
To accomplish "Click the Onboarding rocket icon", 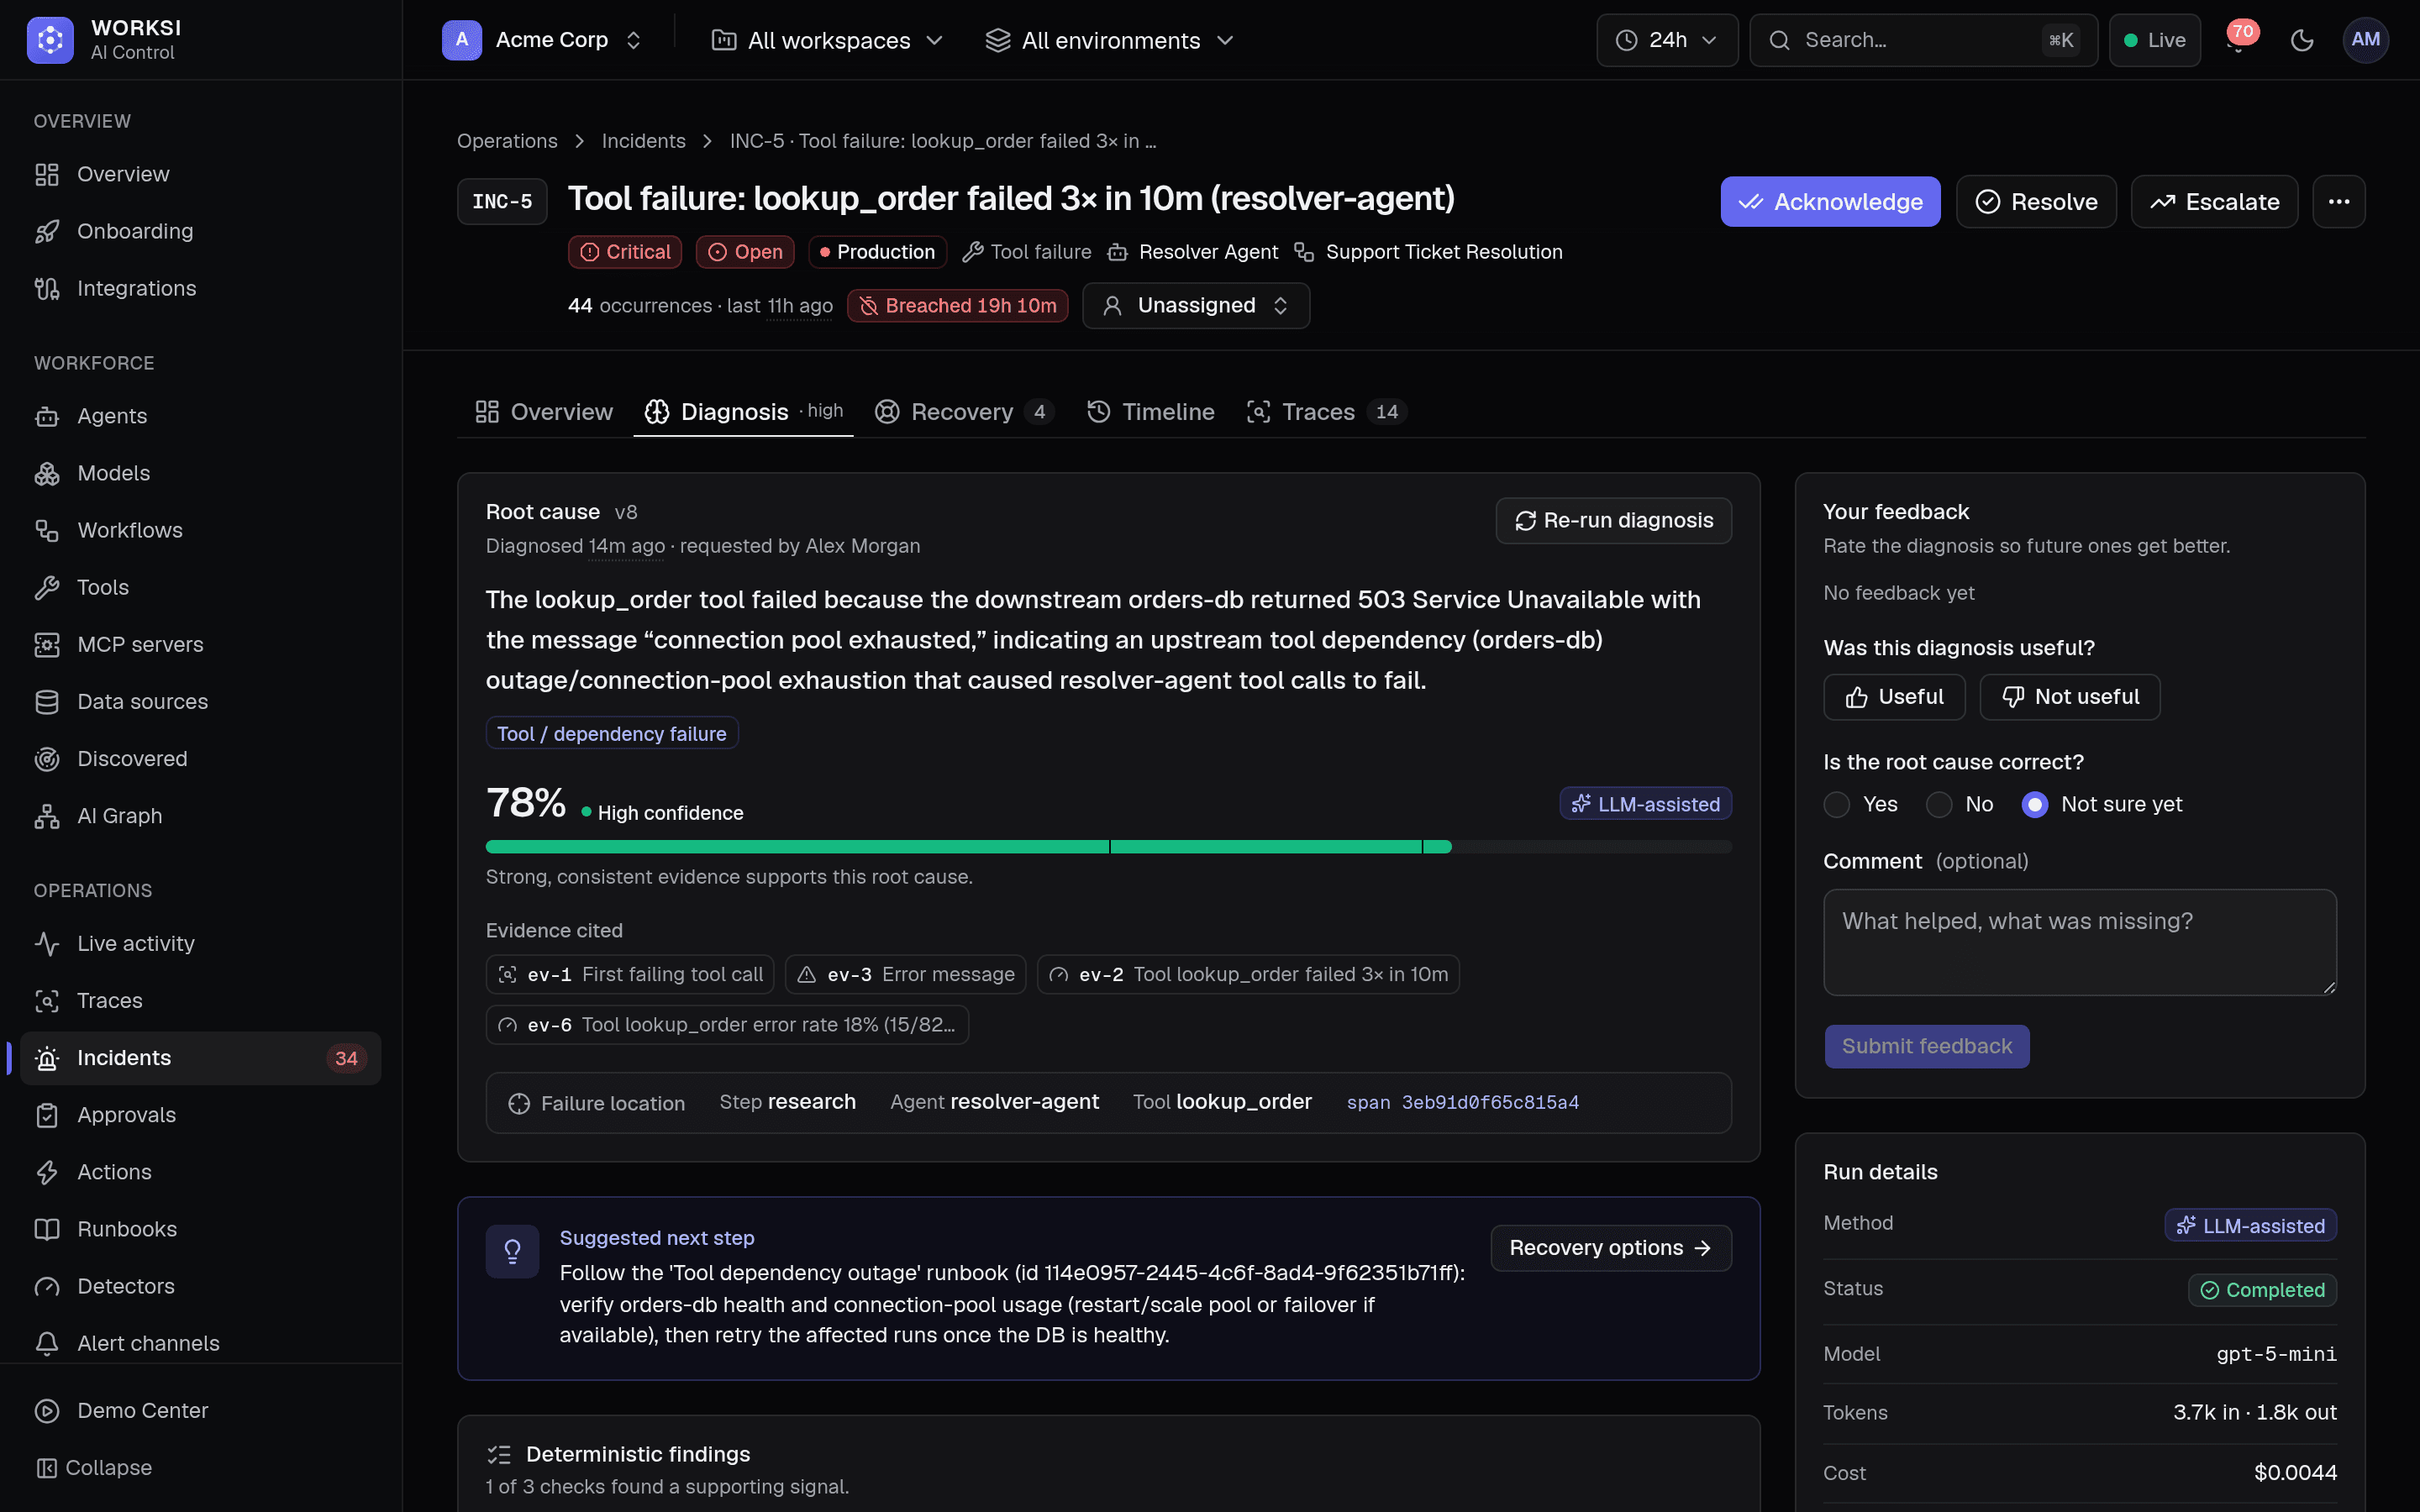I will coord(47,231).
